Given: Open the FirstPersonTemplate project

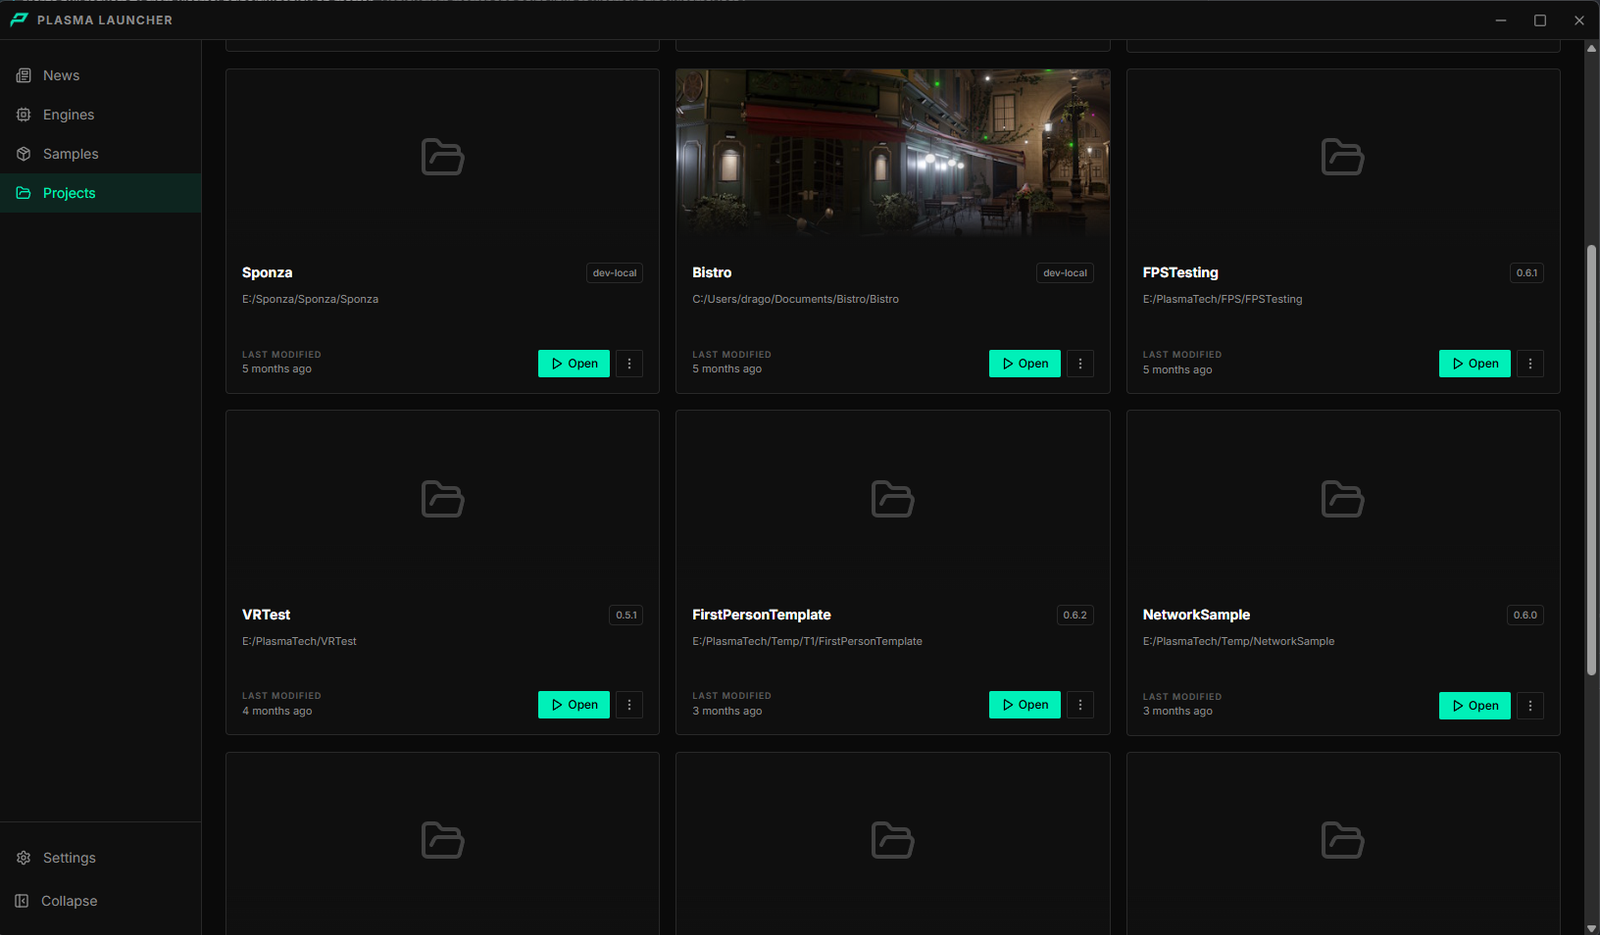Looking at the screenshot, I should point(1025,705).
